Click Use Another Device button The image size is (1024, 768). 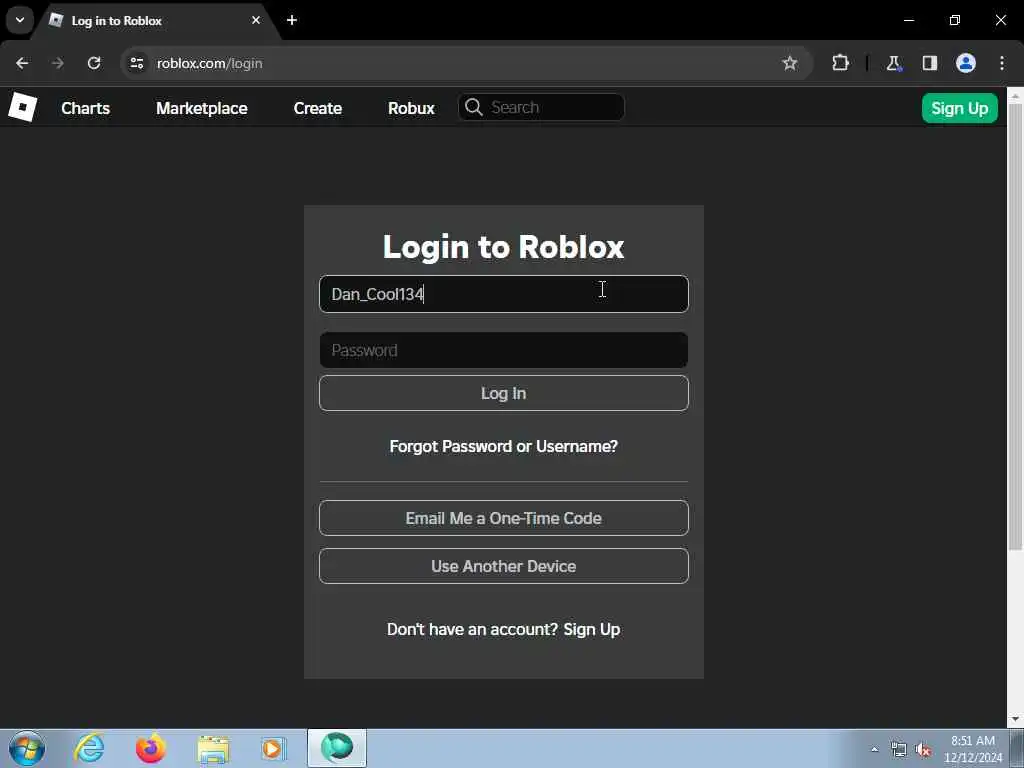(504, 566)
